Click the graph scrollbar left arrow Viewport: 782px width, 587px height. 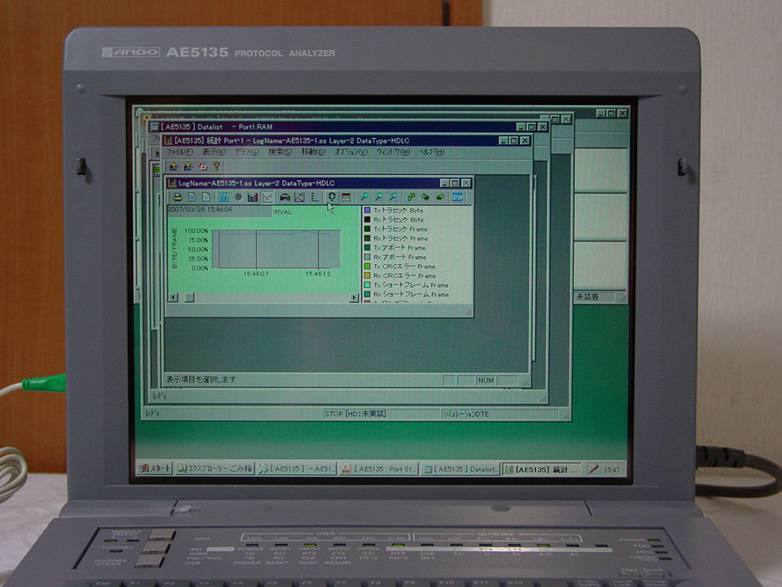[174, 298]
